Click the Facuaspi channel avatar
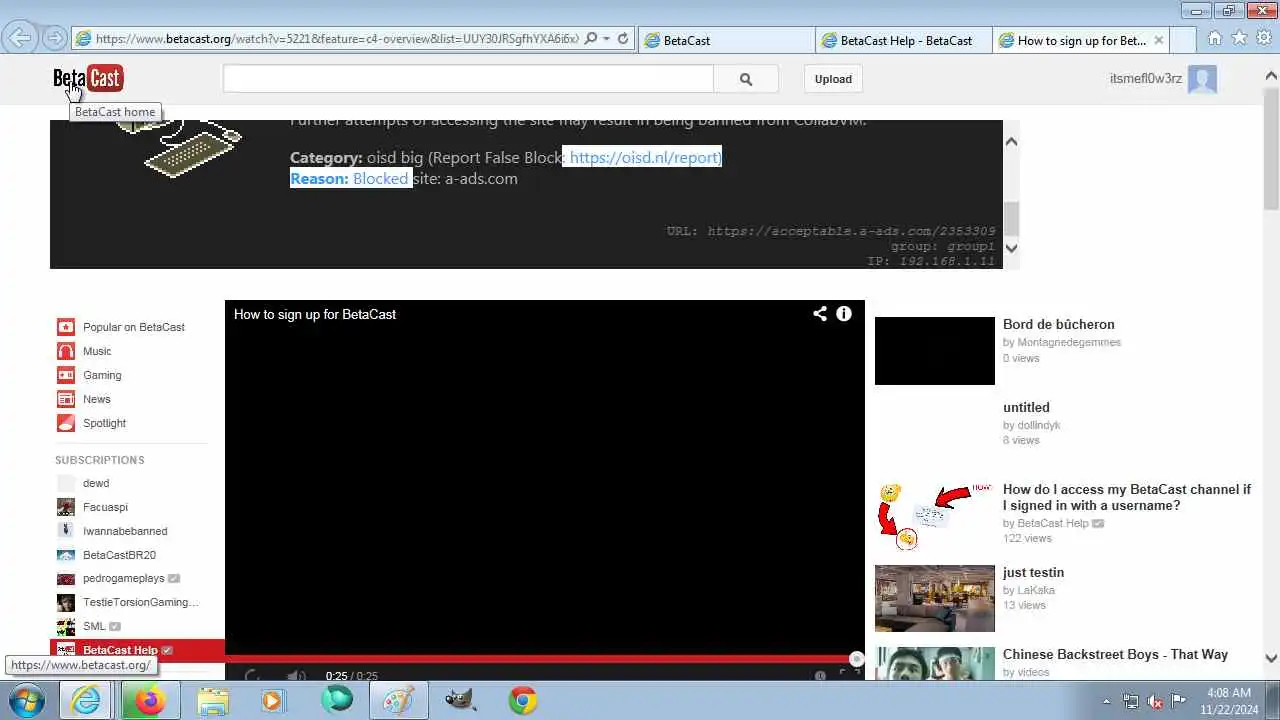 tap(65, 507)
